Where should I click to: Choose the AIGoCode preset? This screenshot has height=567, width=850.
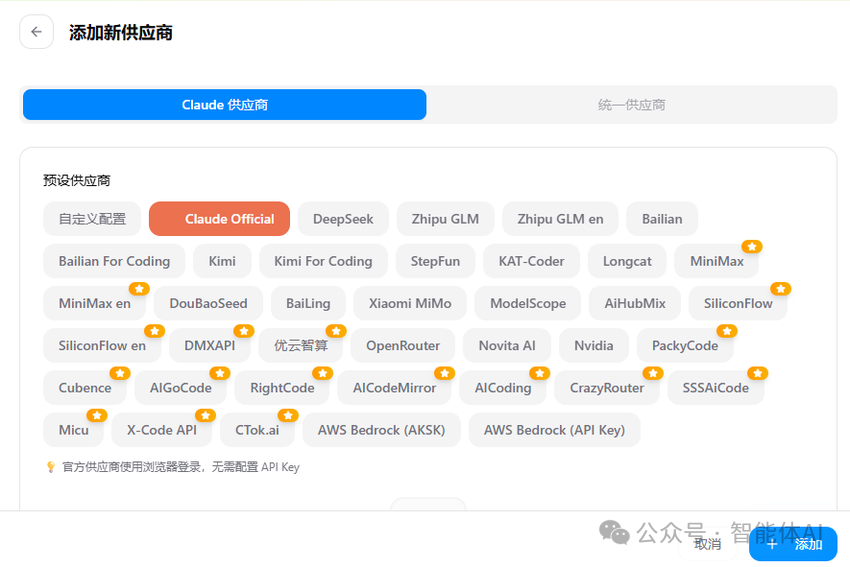181,388
